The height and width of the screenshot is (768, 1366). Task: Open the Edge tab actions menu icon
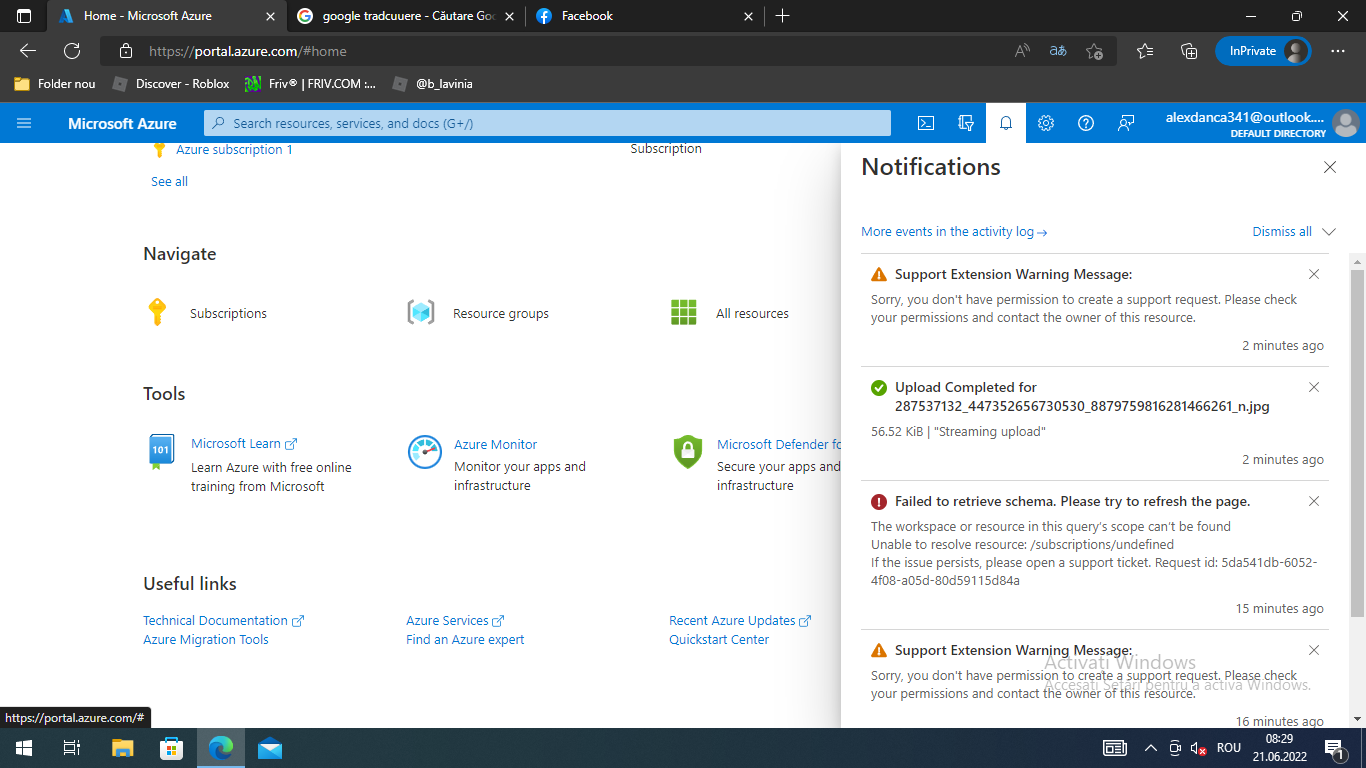point(24,16)
